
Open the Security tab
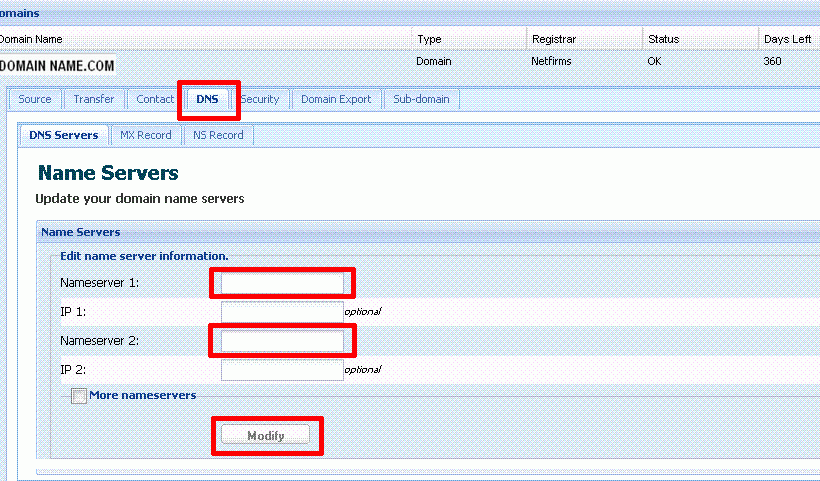pyautogui.click(x=260, y=99)
